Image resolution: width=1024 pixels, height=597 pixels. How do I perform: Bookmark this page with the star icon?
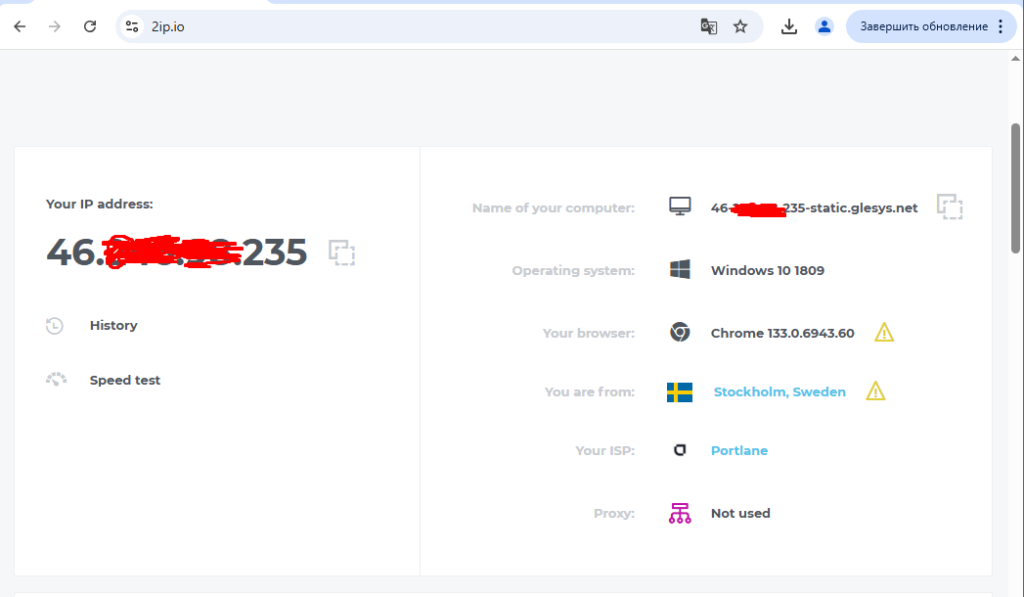740,27
